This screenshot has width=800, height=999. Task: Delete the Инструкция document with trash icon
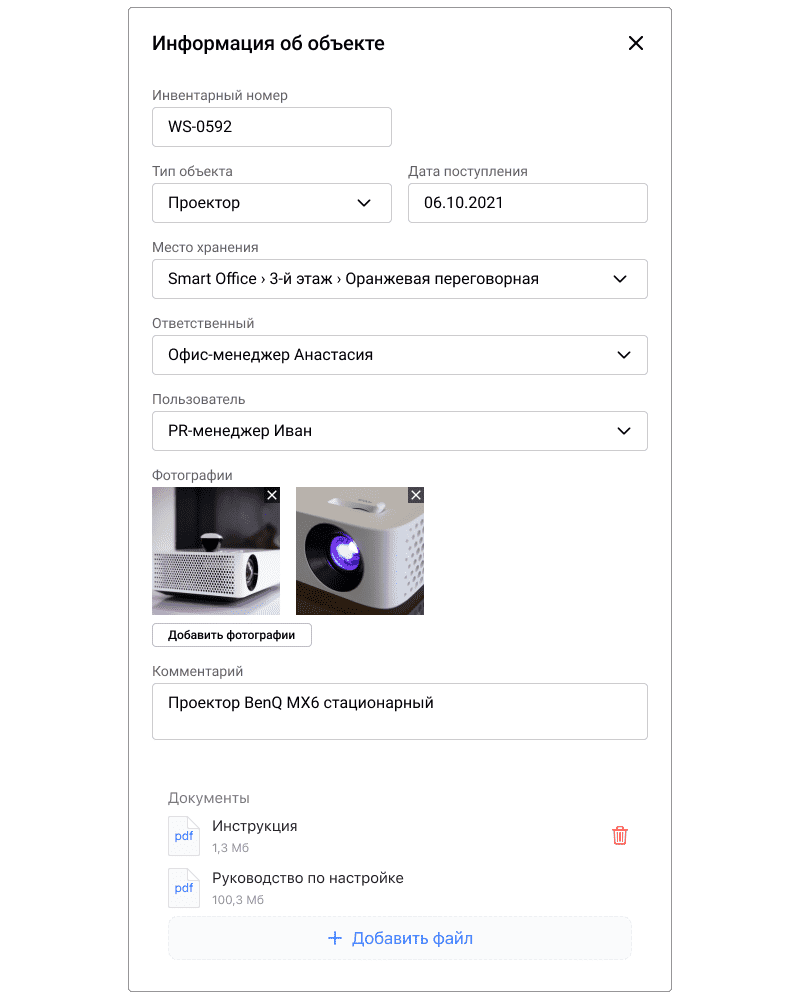pos(620,835)
